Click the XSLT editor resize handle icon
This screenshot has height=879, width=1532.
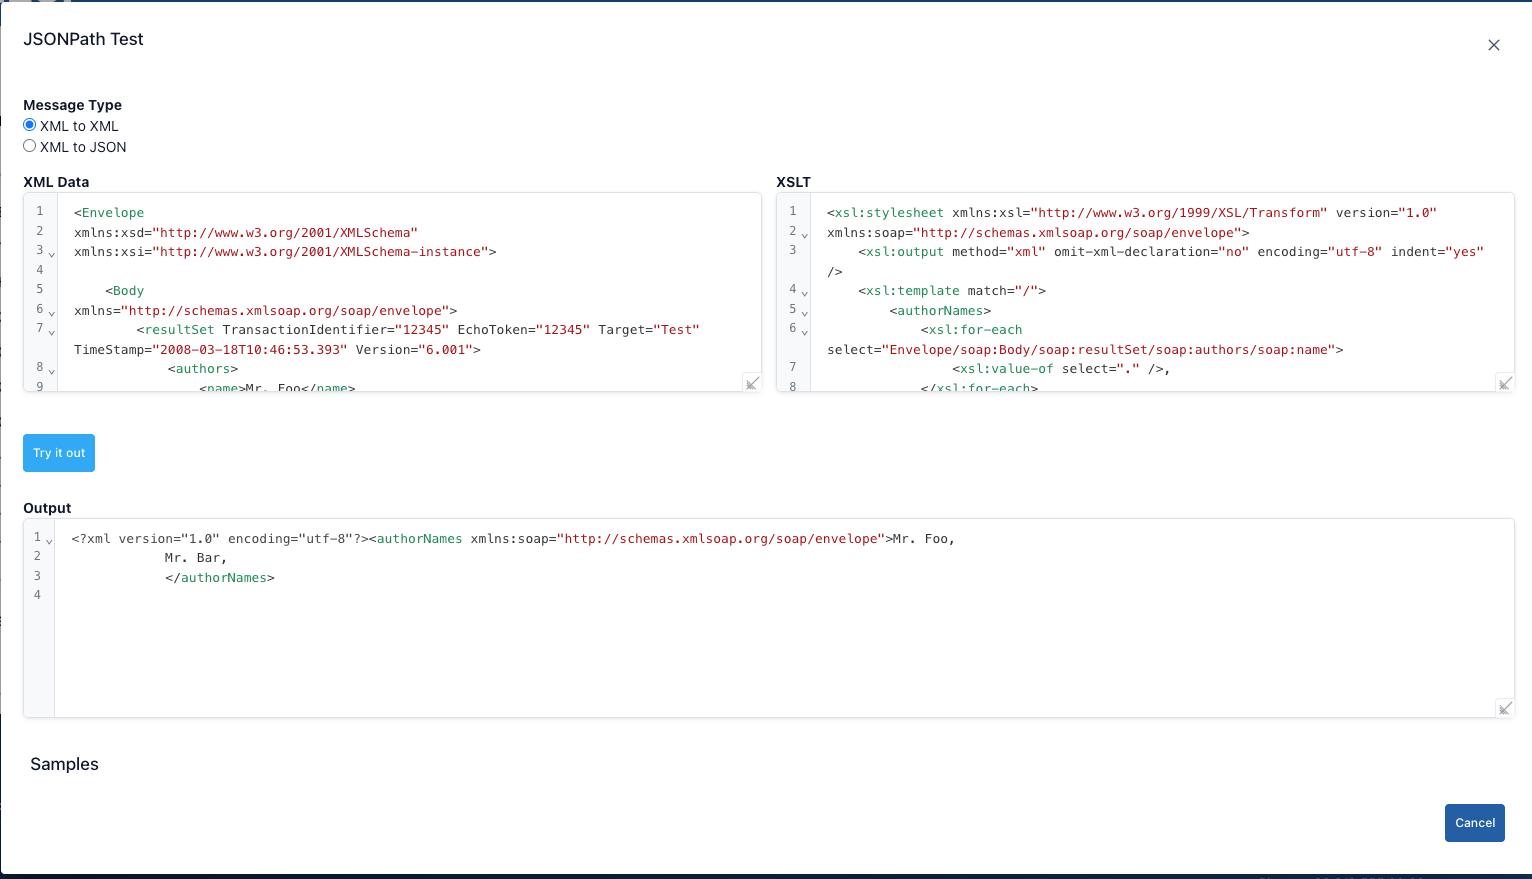point(1504,383)
